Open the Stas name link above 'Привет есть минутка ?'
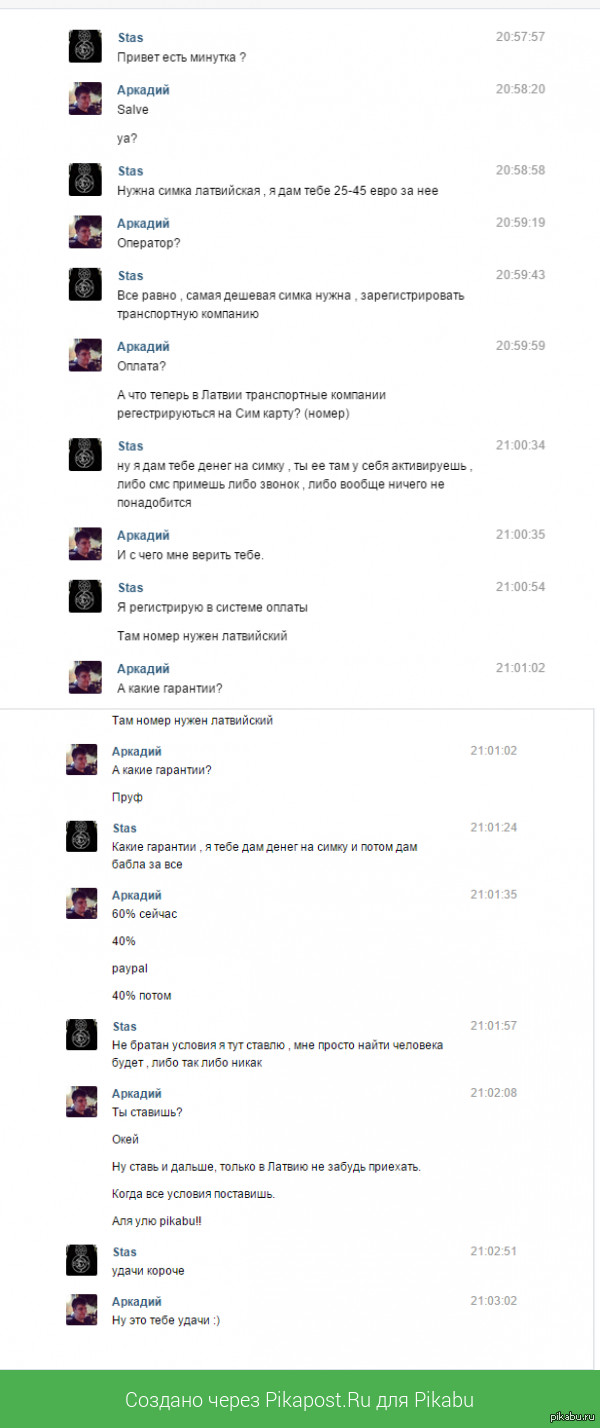Viewport: 600px width, 1428px height. tap(130, 37)
